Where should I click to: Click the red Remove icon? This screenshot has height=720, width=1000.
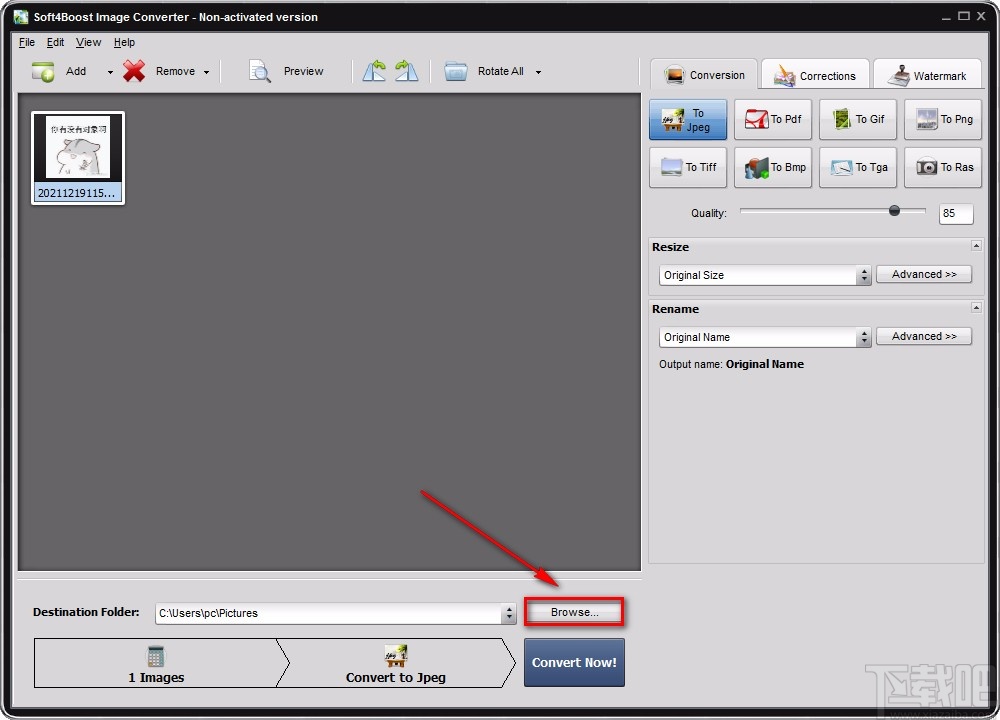tap(134, 71)
